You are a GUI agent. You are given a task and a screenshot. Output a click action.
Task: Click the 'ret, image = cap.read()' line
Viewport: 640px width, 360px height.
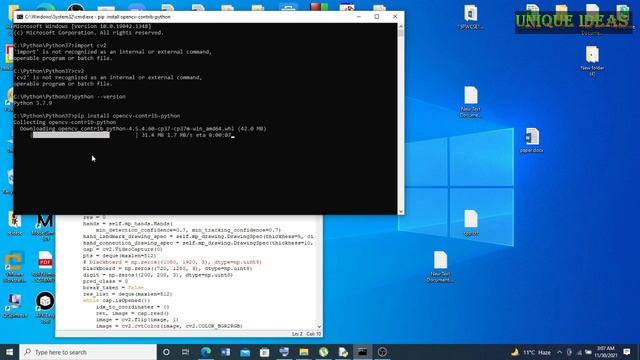(x=132, y=313)
